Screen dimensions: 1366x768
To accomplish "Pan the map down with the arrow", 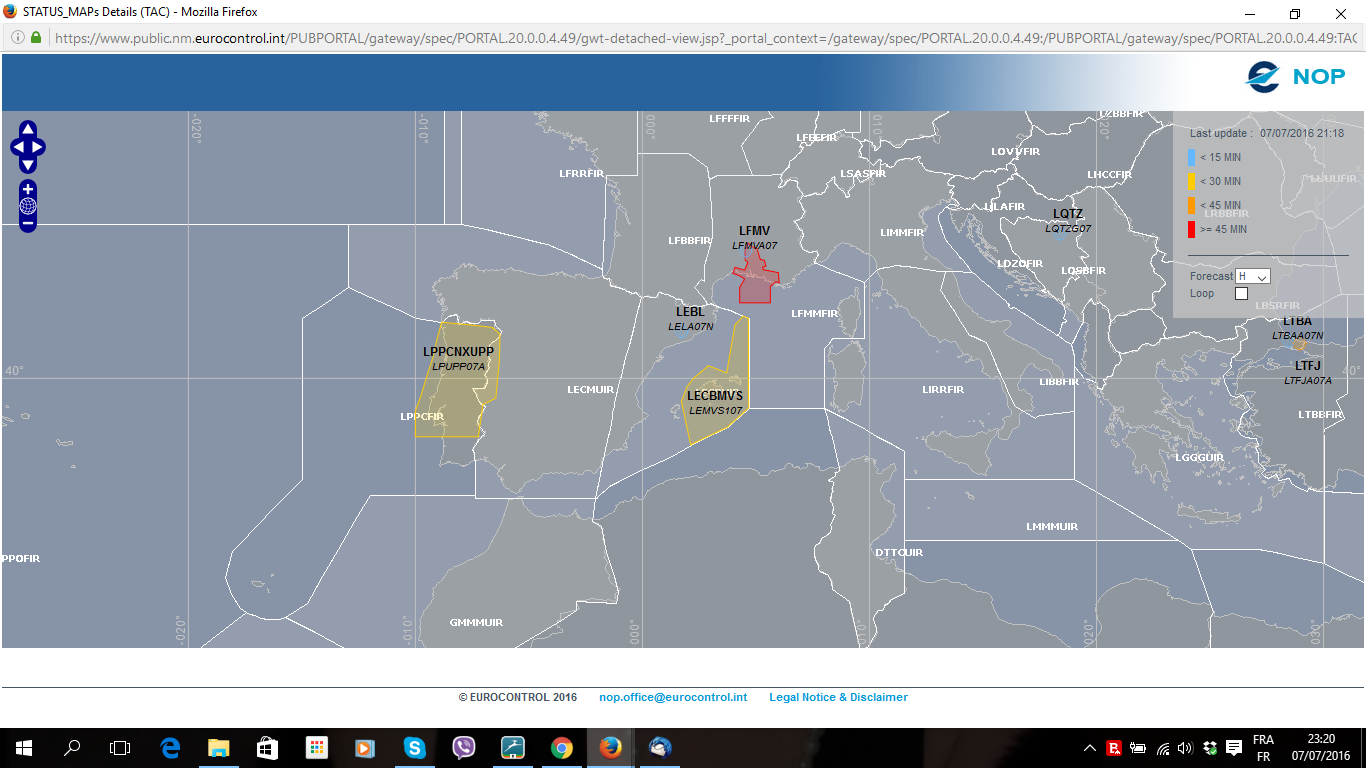I will 28,165.
